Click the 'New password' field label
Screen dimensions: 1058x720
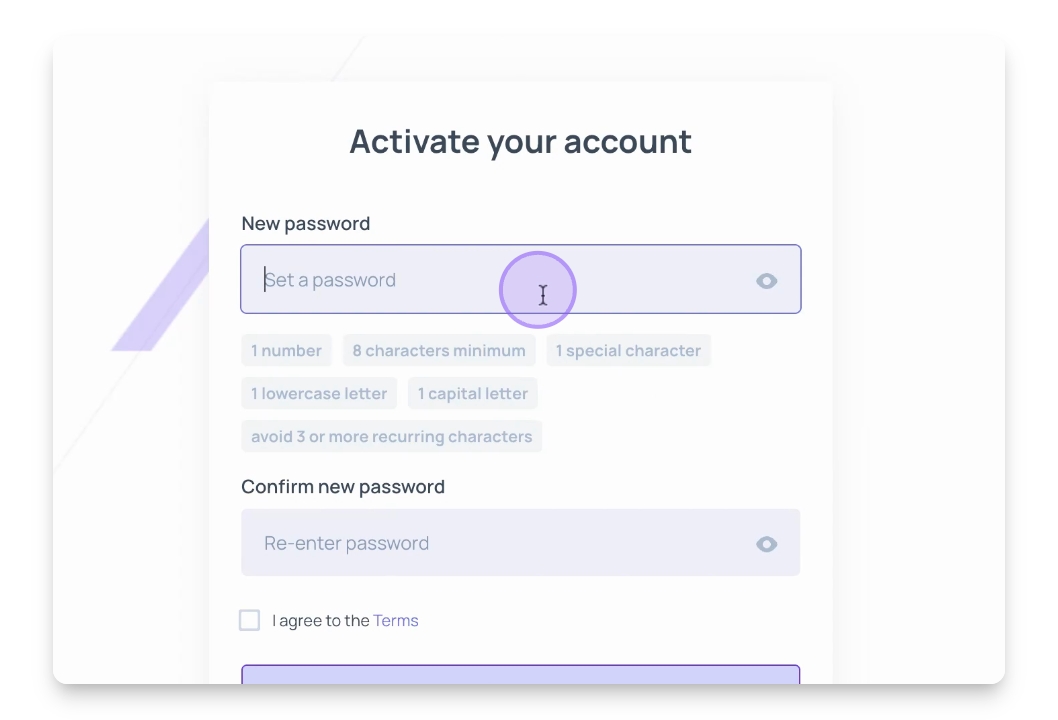click(306, 223)
